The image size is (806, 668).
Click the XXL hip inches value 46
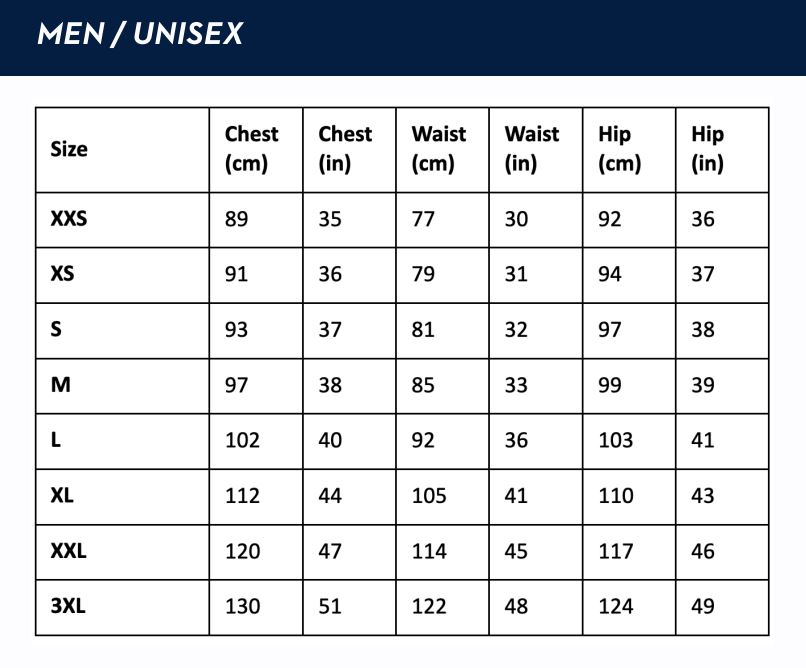703,551
